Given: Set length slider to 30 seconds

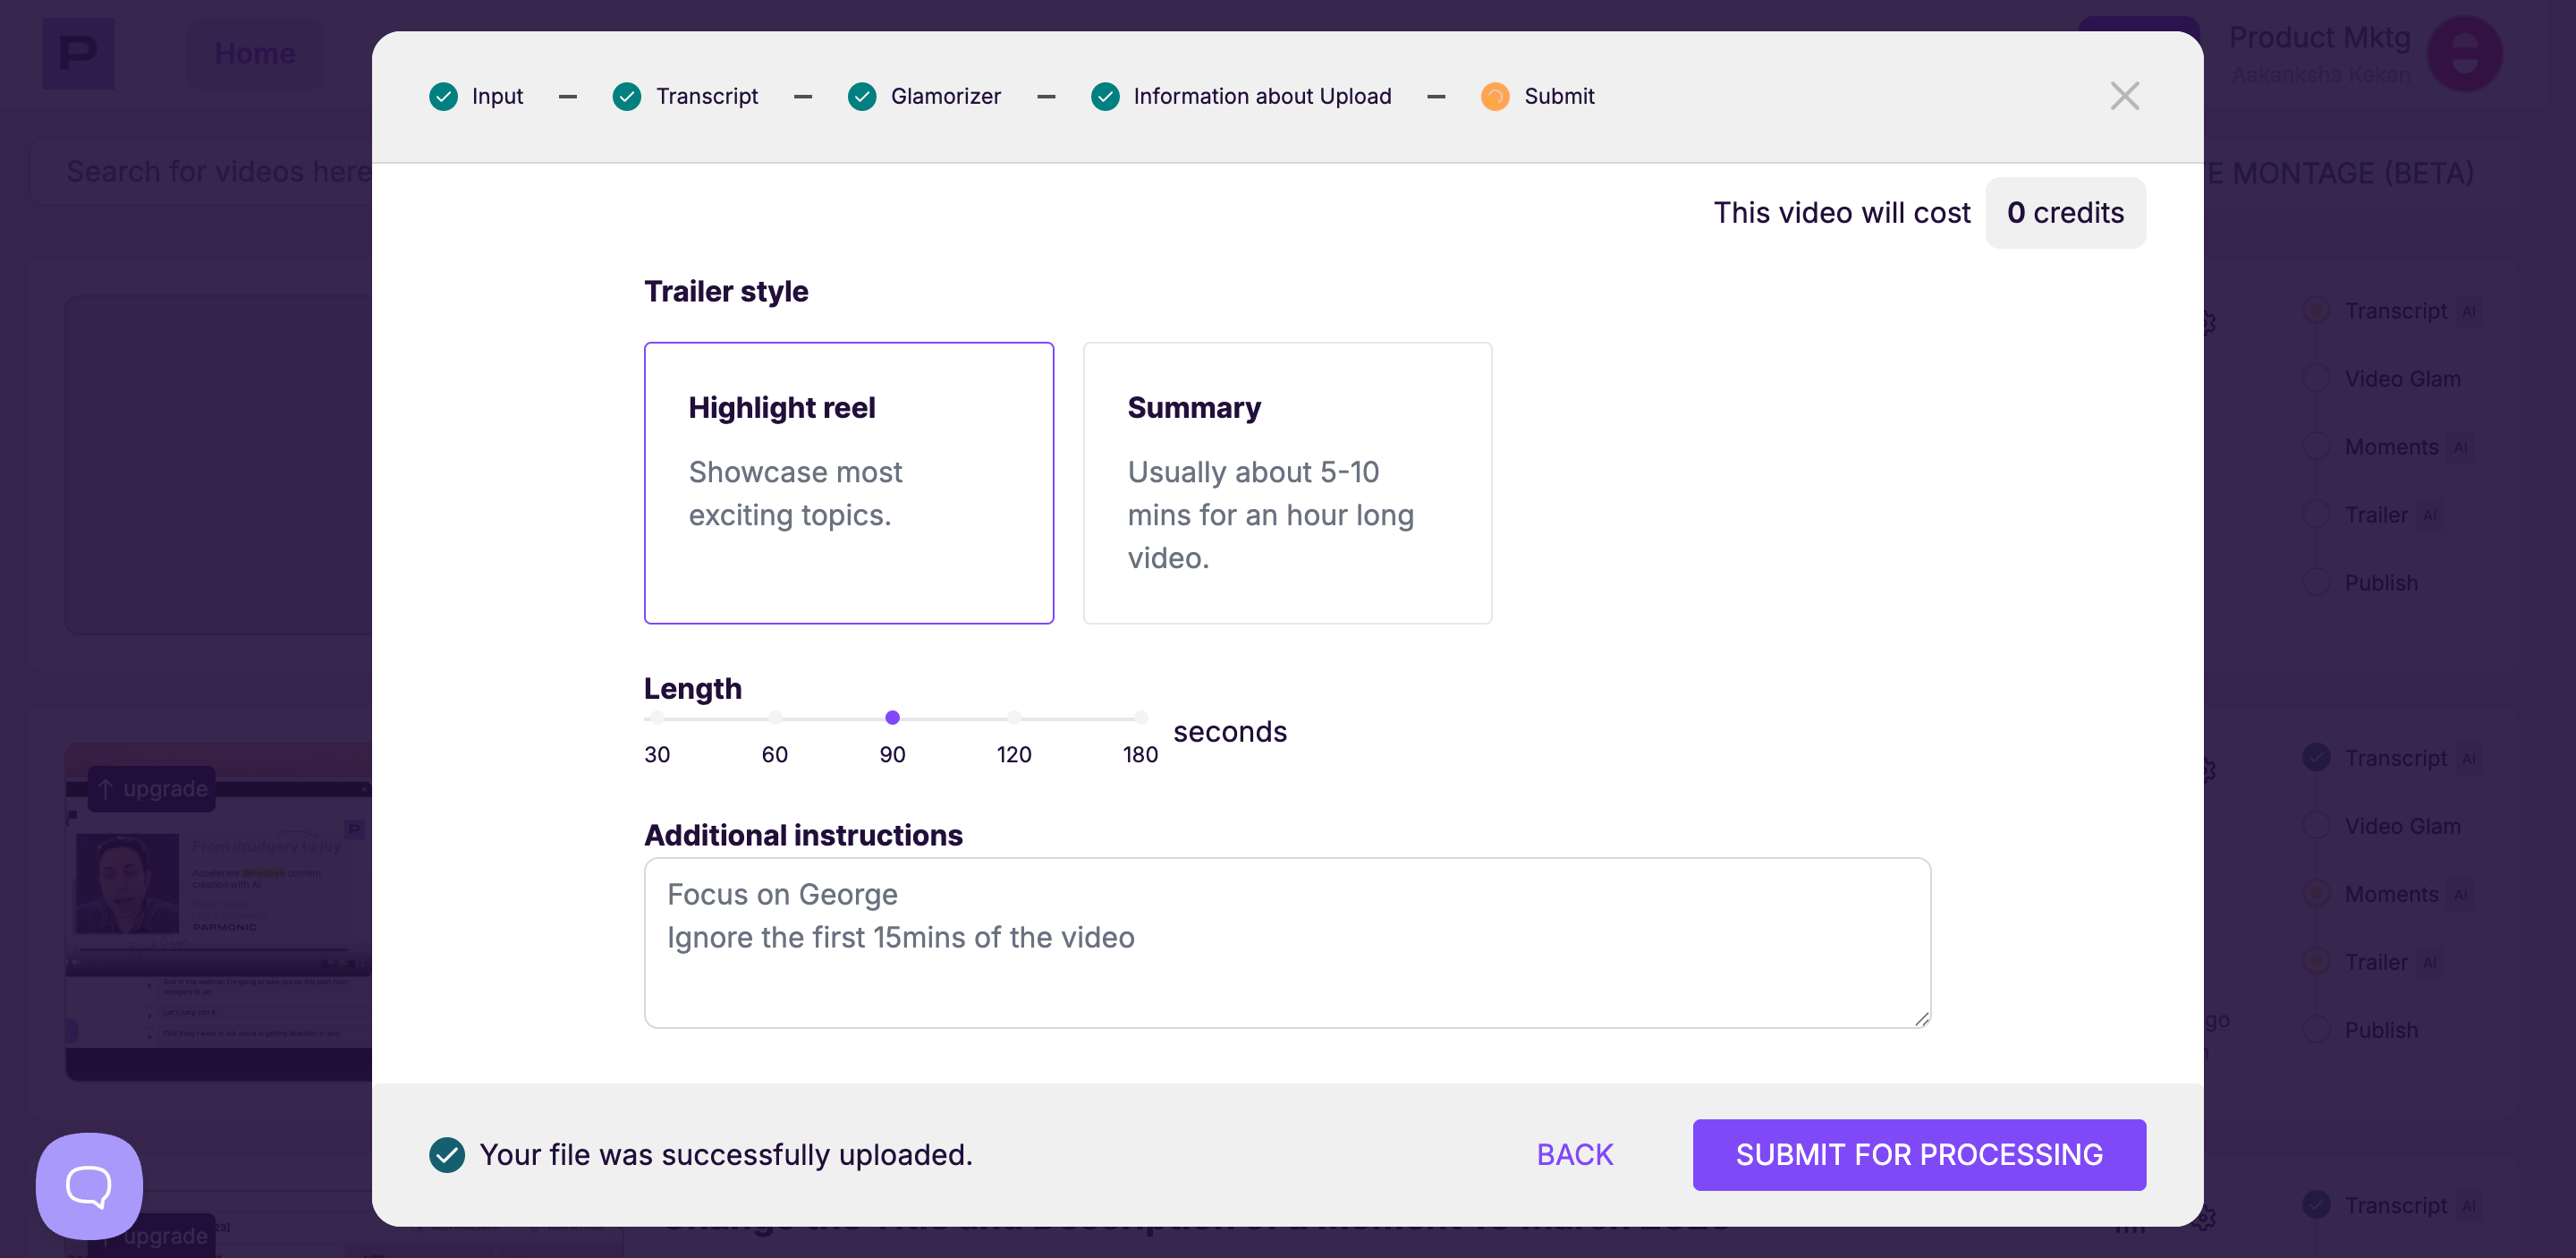Looking at the screenshot, I should [656, 718].
